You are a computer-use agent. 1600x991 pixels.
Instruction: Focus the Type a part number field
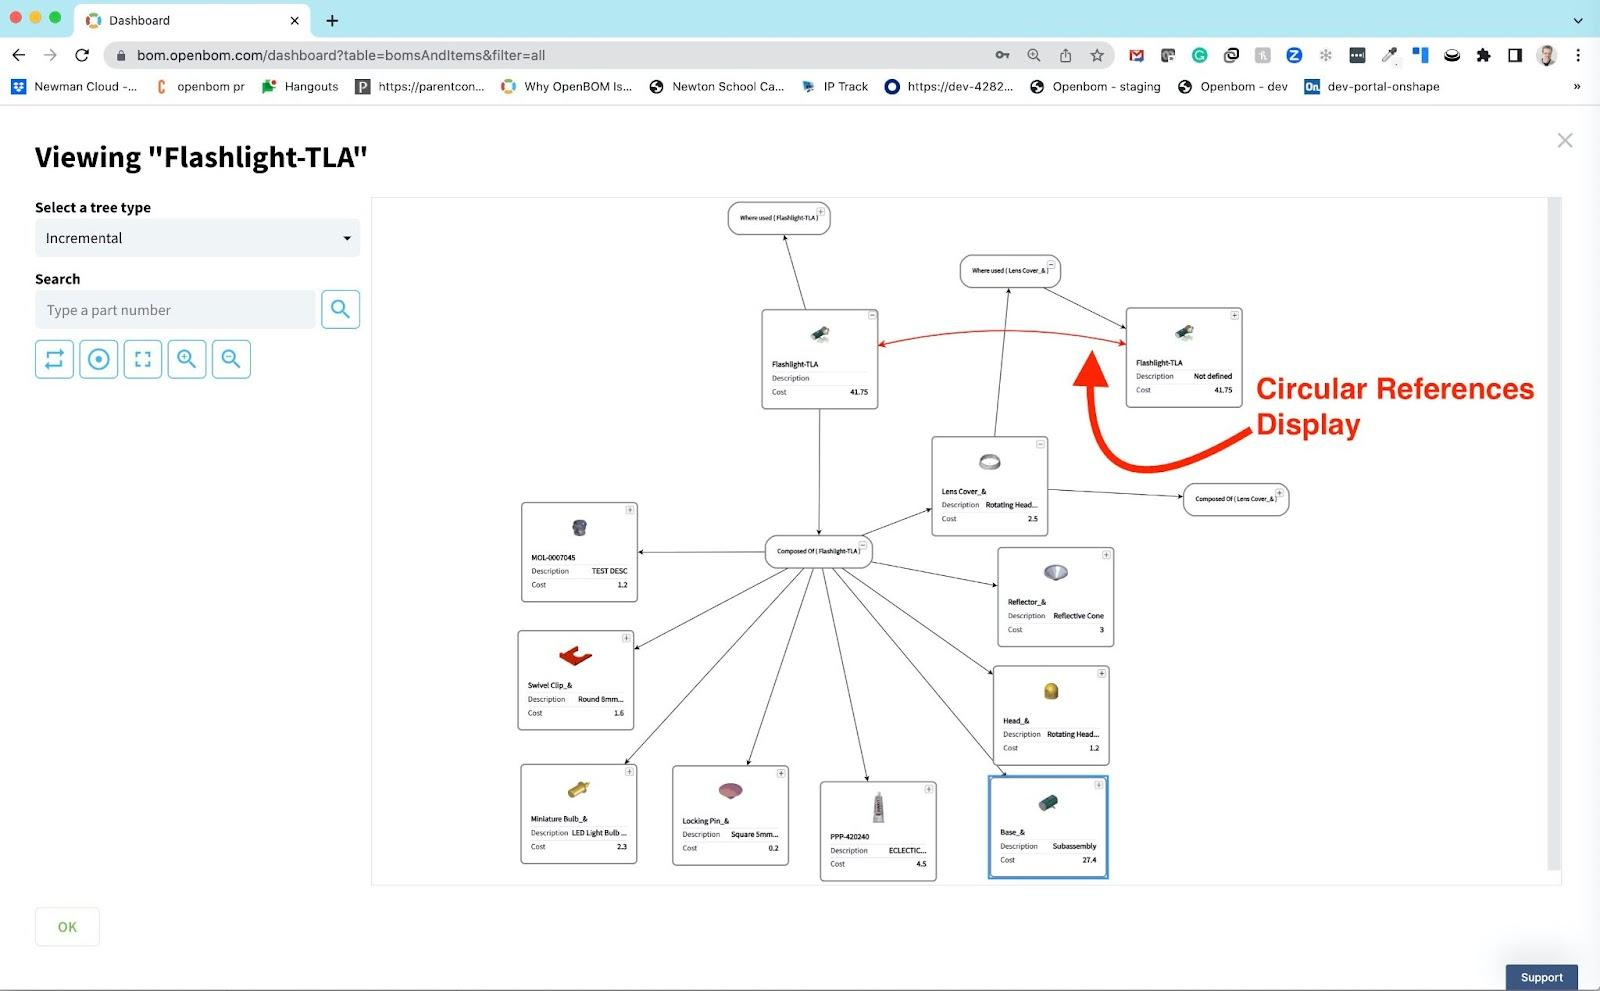pos(175,310)
